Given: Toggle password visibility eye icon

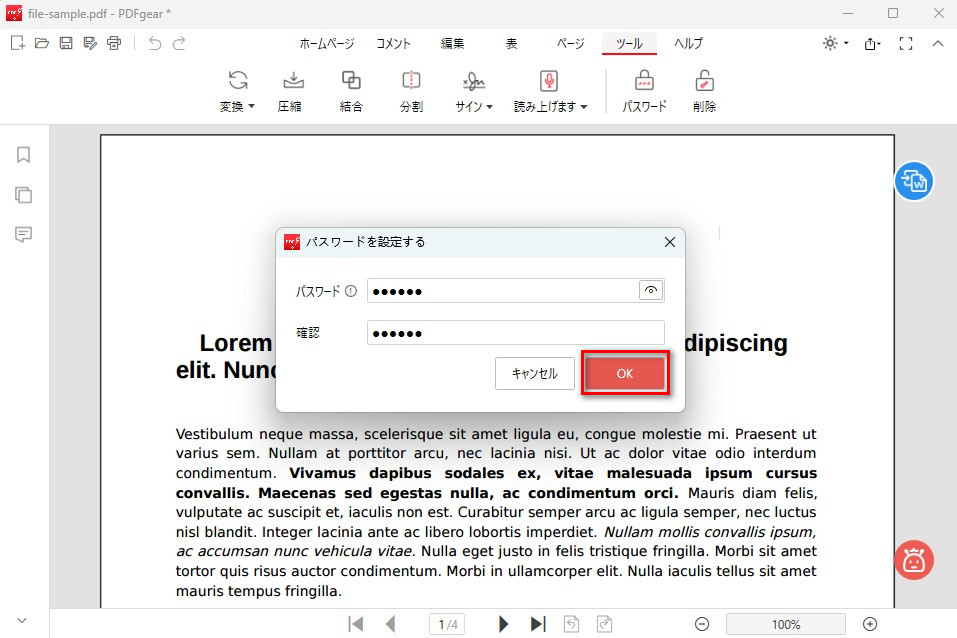Looking at the screenshot, I should (x=651, y=291).
